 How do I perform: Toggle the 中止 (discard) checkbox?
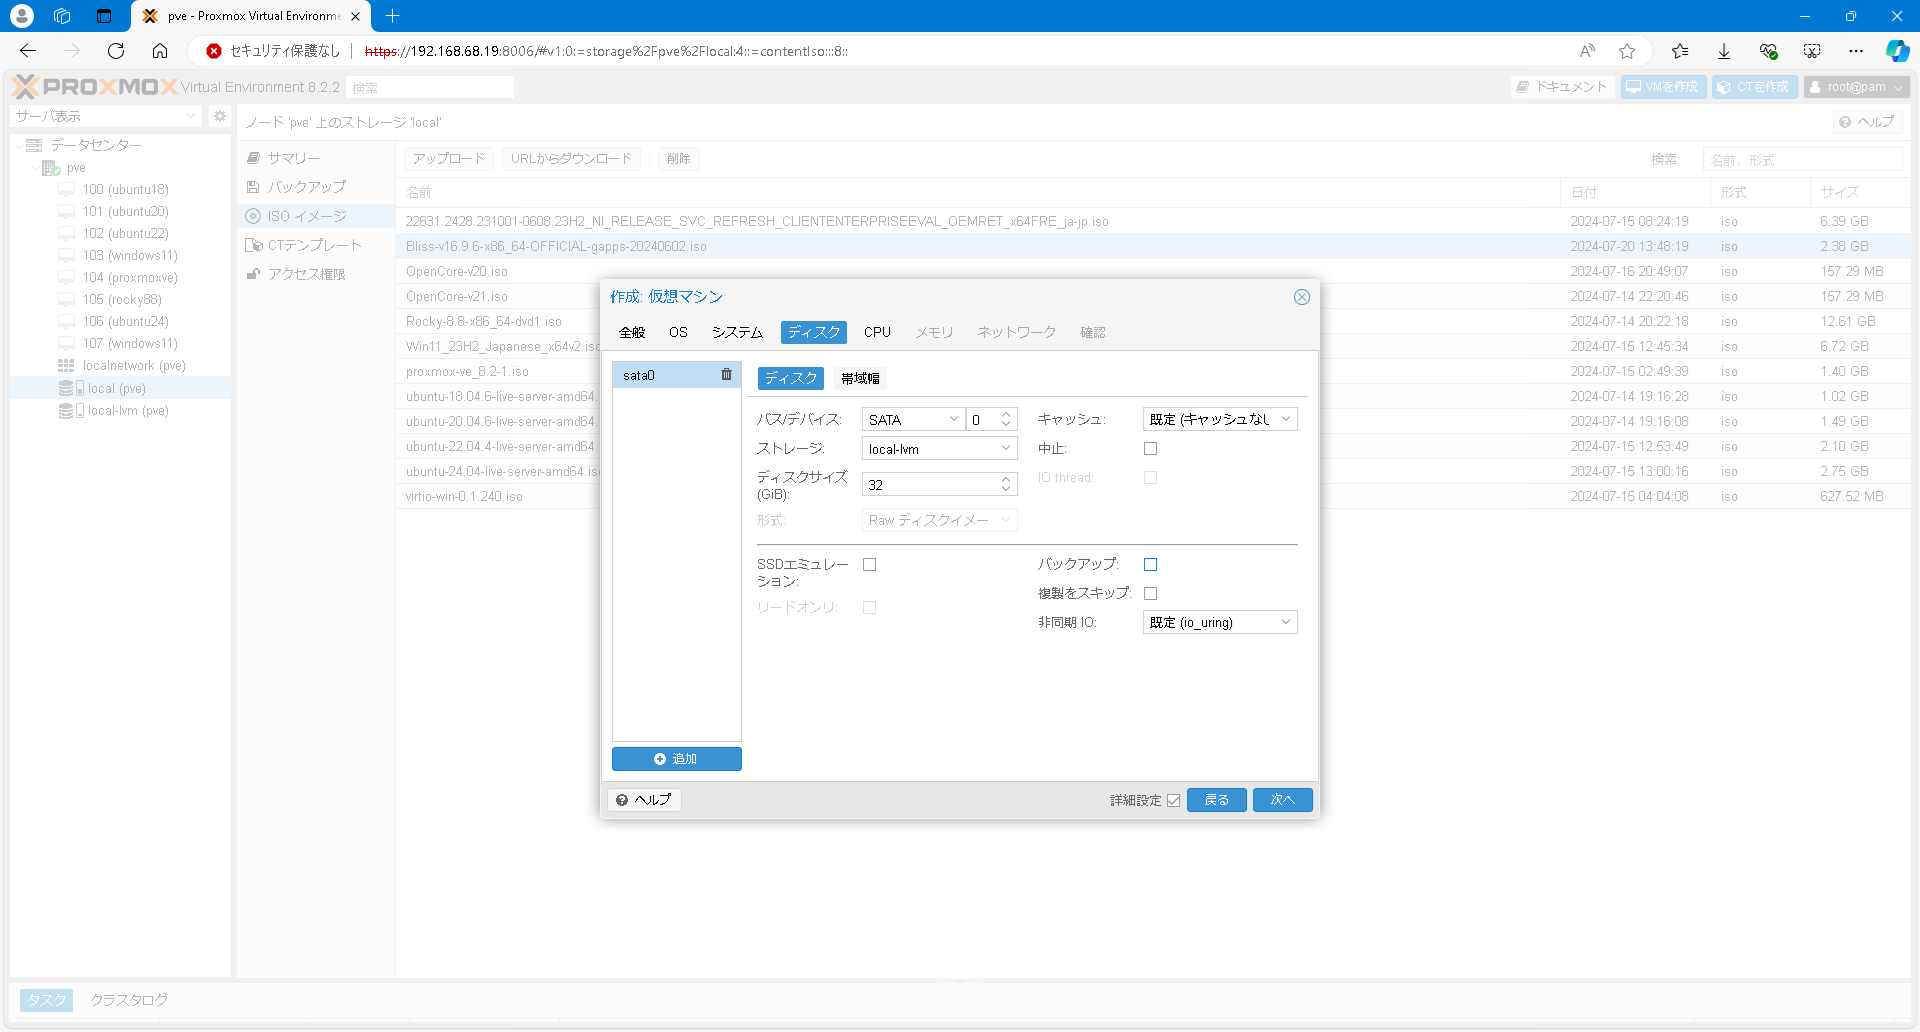[x=1150, y=449]
